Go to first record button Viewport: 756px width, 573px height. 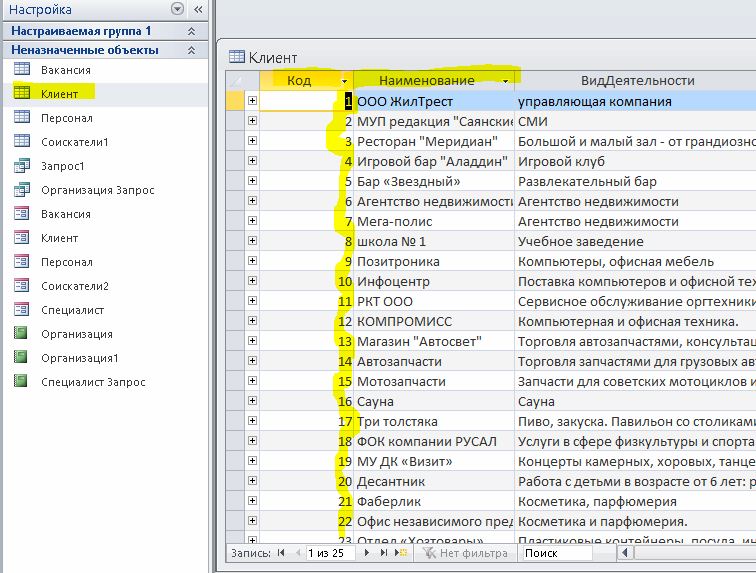(x=281, y=553)
